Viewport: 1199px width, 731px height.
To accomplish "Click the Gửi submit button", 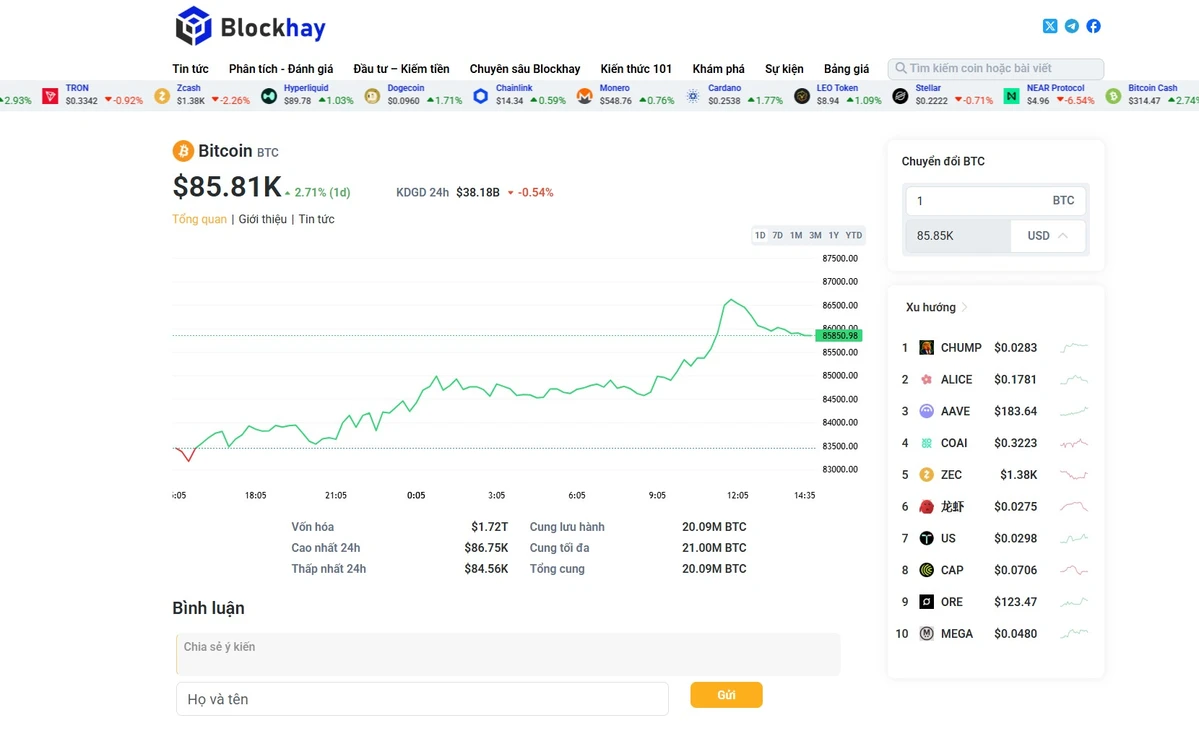I will [x=726, y=695].
